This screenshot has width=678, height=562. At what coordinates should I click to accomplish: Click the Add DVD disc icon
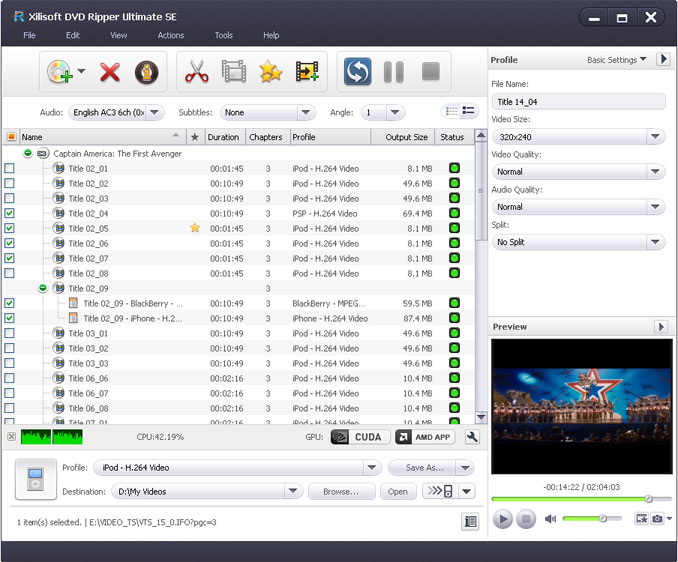coord(60,72)
